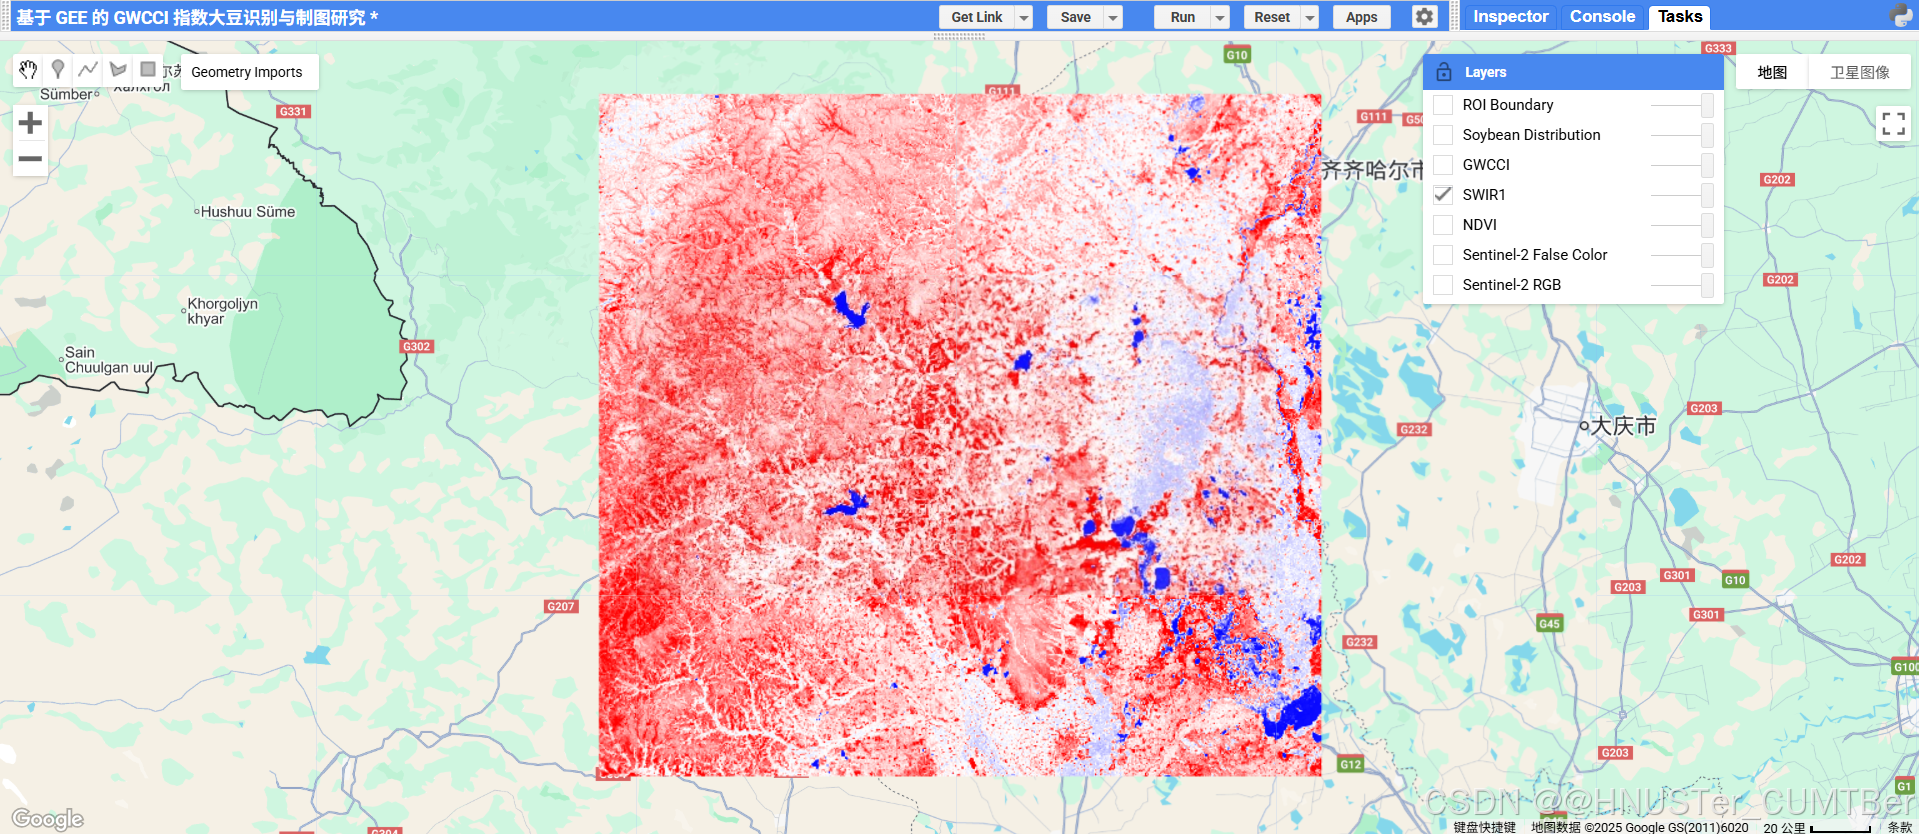Image resolution: width=1919 pixels, height=834 pixels.
Task: Open the Save dropdown arrow
Action: (x=1113, y=17)
